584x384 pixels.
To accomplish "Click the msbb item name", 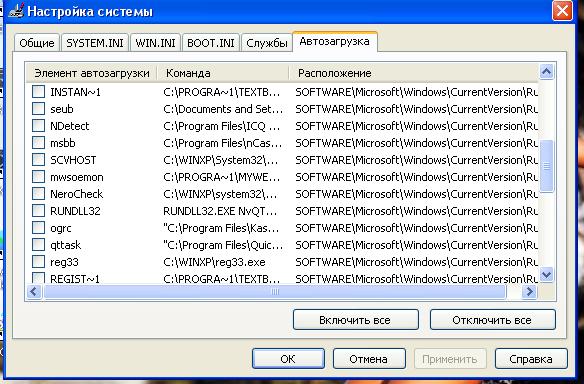I will coord(63,143).
